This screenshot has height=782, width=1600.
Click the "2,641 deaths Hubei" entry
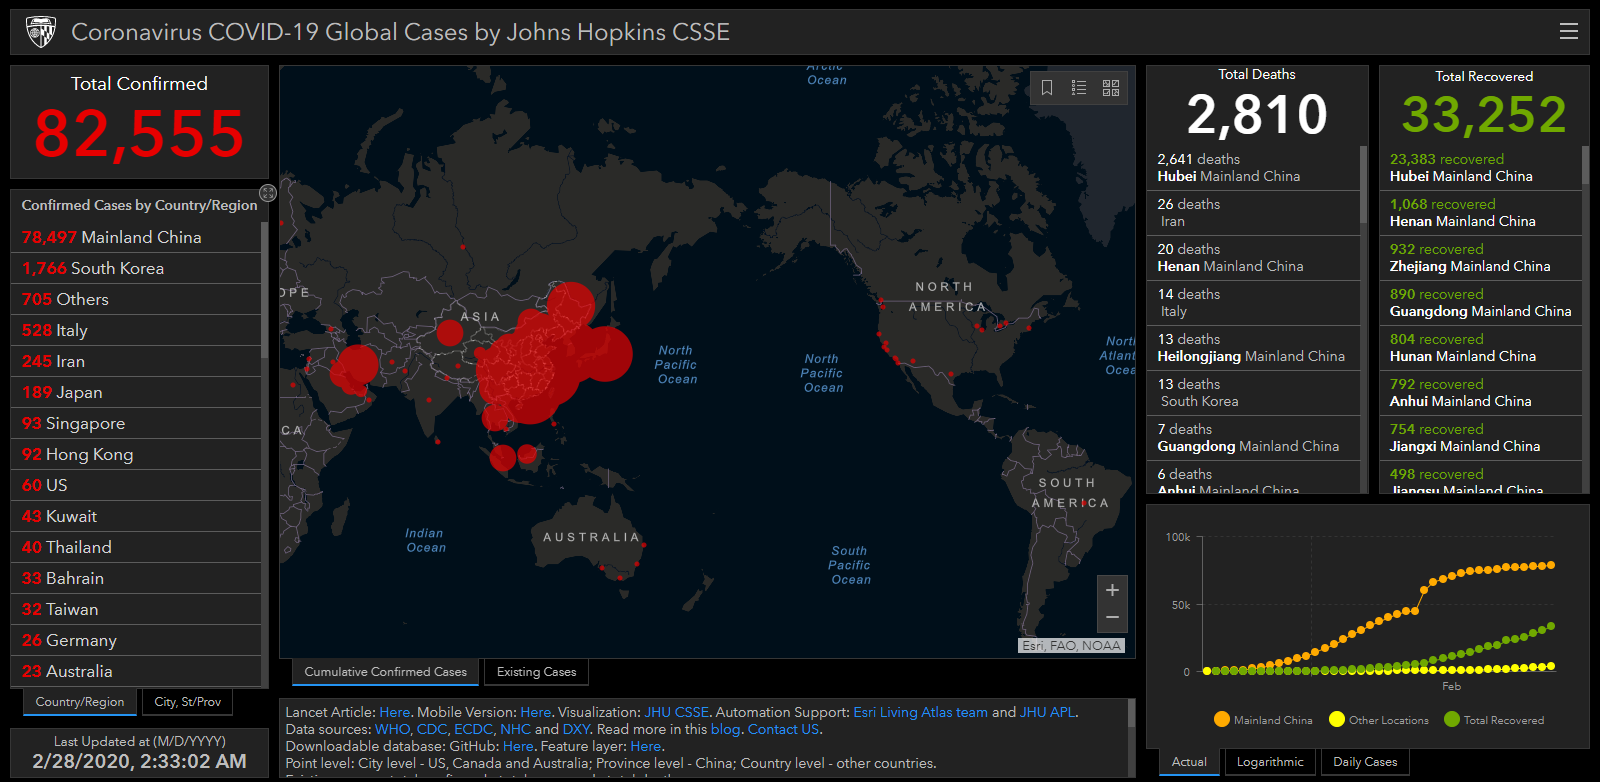1253,168
